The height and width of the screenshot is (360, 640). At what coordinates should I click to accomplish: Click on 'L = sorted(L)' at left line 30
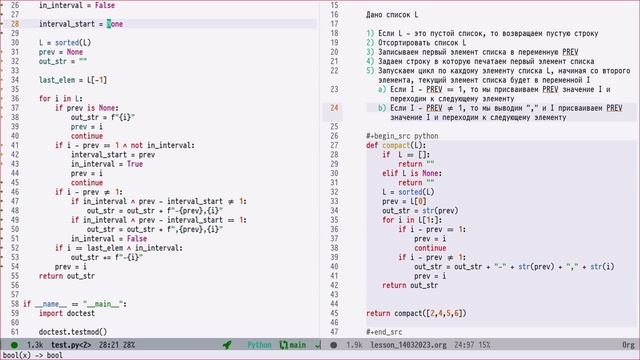(65, 42)
